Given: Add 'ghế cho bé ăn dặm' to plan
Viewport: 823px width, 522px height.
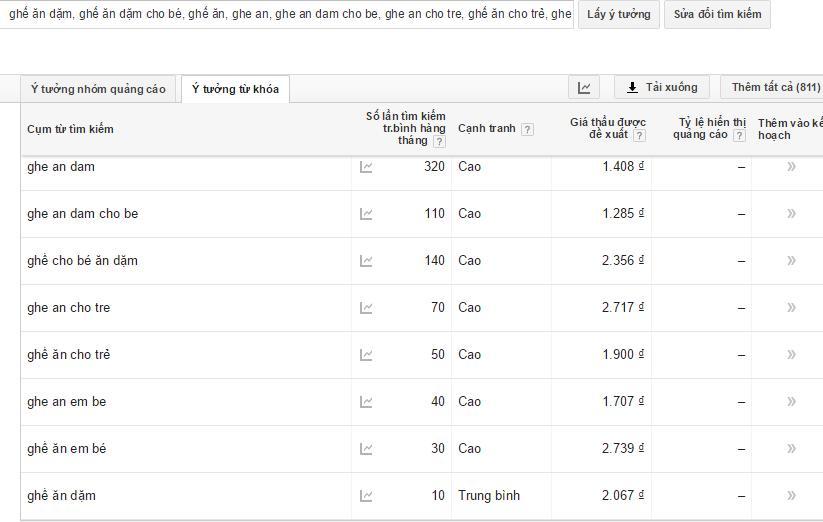Looking at the screenshot, I should coord(791,261).
